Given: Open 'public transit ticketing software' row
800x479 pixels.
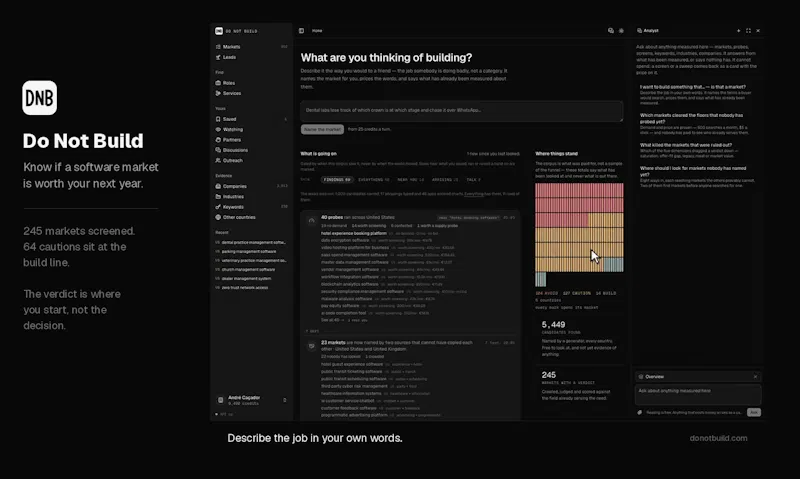Looking at the screenshot, I should click(352, 371).
